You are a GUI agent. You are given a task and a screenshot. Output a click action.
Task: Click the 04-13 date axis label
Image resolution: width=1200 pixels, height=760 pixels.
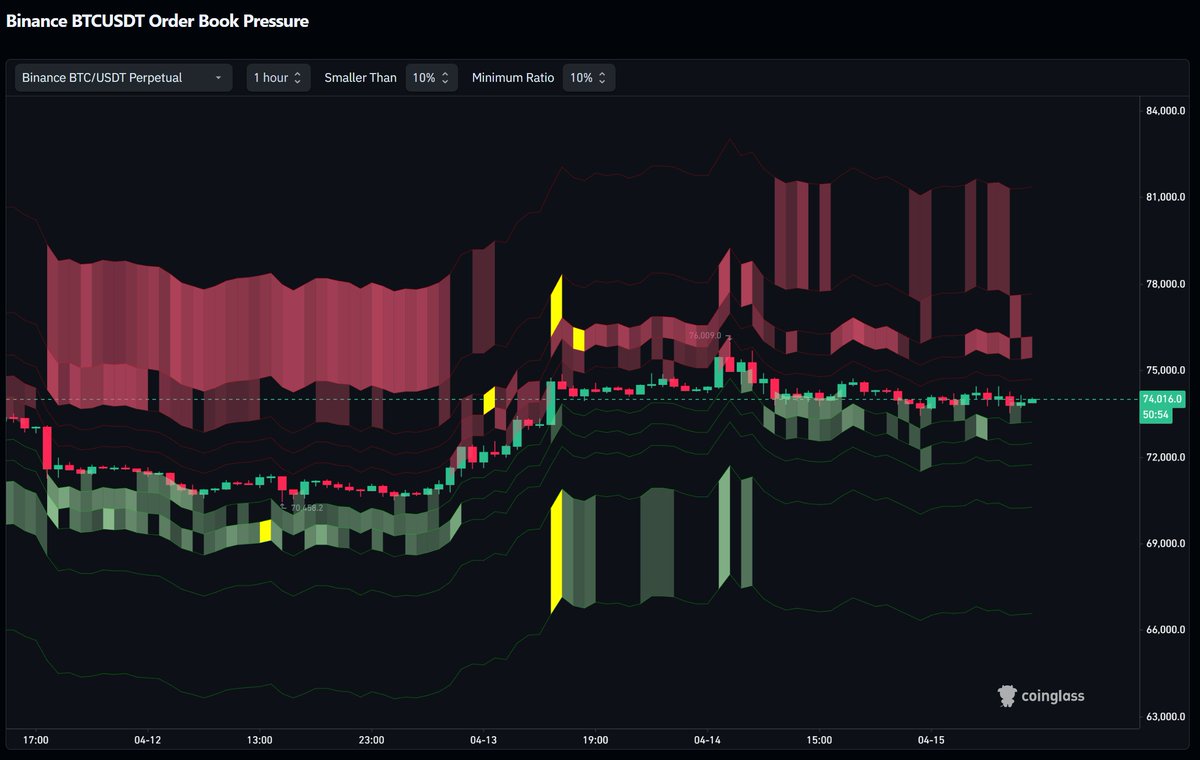point(483,741)
